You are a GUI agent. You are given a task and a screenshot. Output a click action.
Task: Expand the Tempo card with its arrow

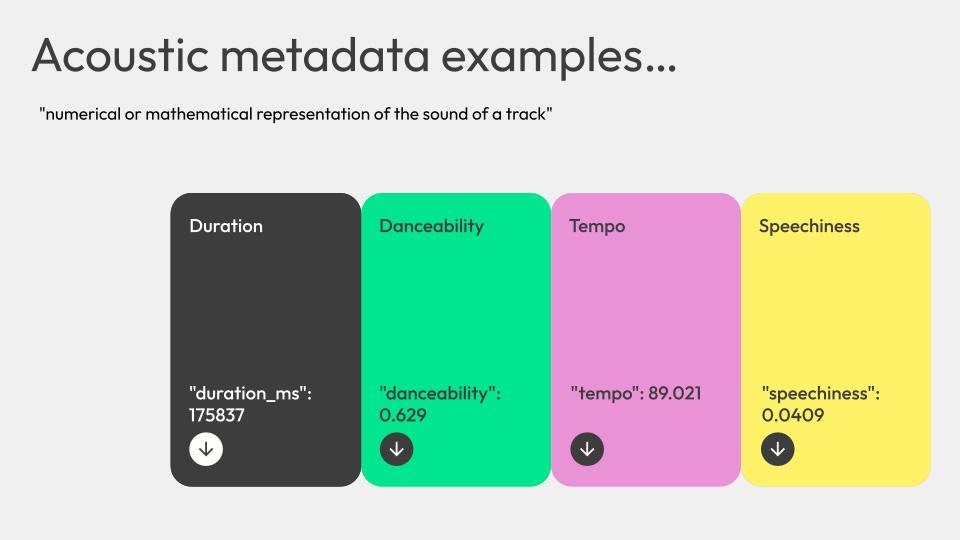(x=587, y=449)
